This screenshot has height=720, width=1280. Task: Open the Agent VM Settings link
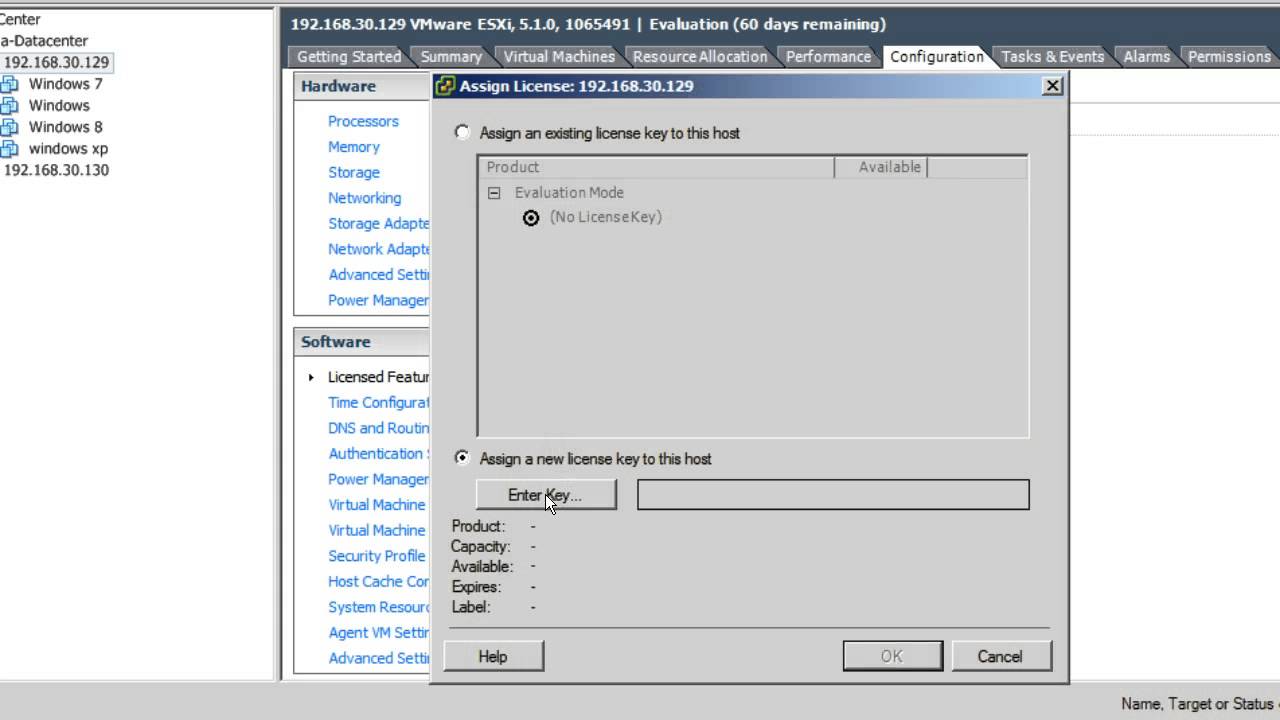[379, 633]
